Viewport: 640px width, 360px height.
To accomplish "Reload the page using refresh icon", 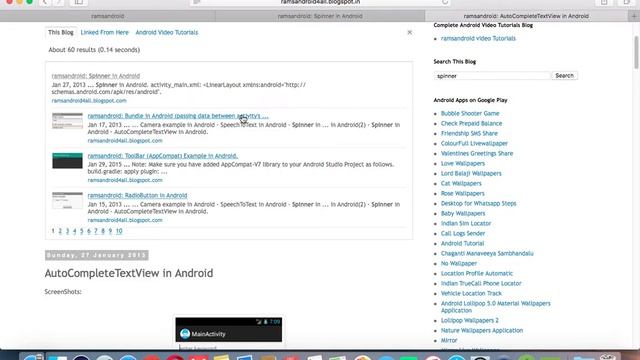I will [x=445, y=2].
